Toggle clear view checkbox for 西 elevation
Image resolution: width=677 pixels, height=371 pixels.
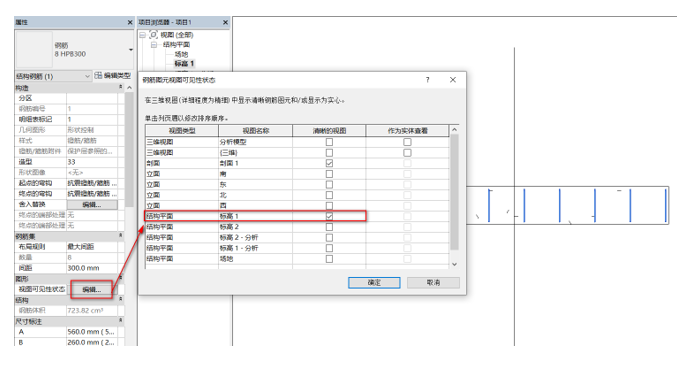[x=329, y=206]
